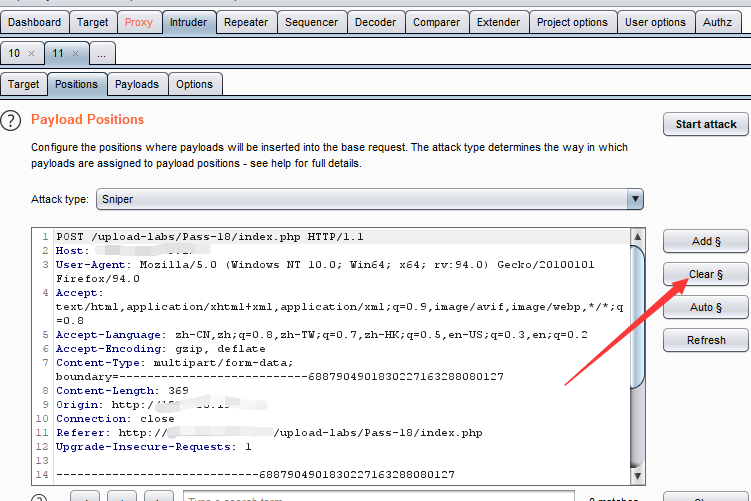Click the Accept-Language header line

pos(322,335)
